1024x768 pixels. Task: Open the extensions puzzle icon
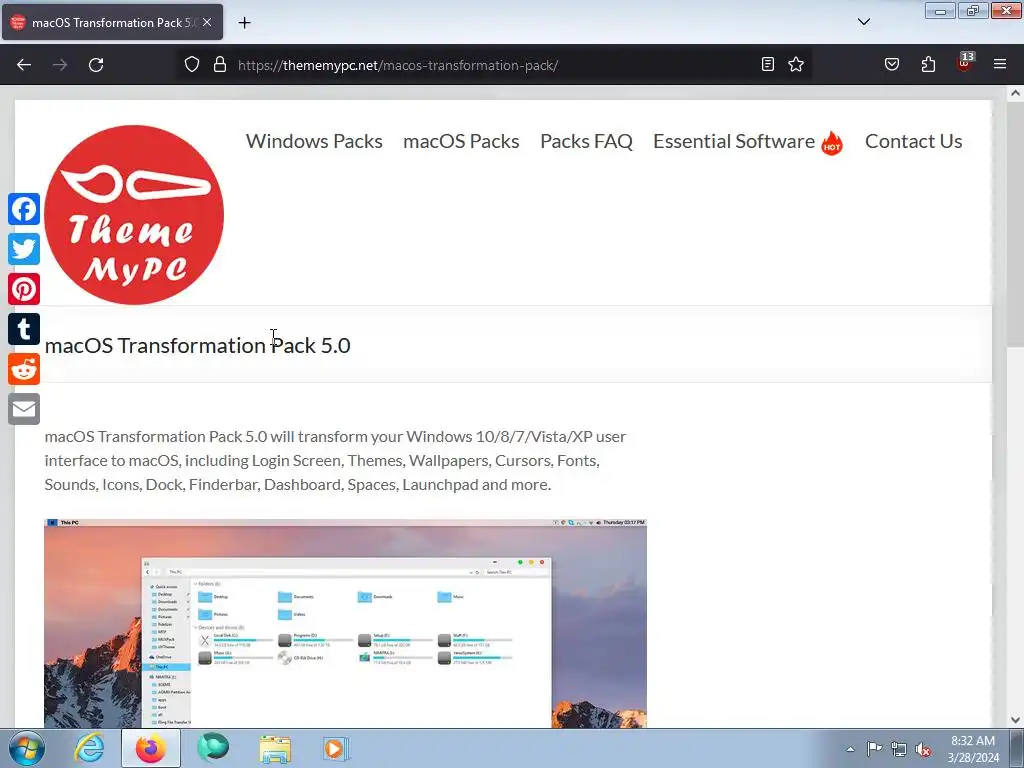coord(928,64)
